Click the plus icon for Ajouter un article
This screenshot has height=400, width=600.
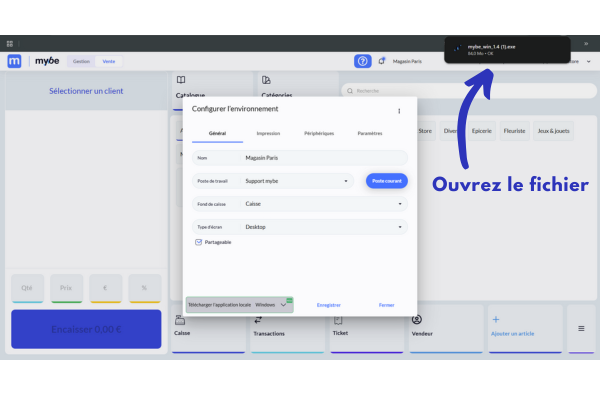pyautogui.click(x=496, y=319)
